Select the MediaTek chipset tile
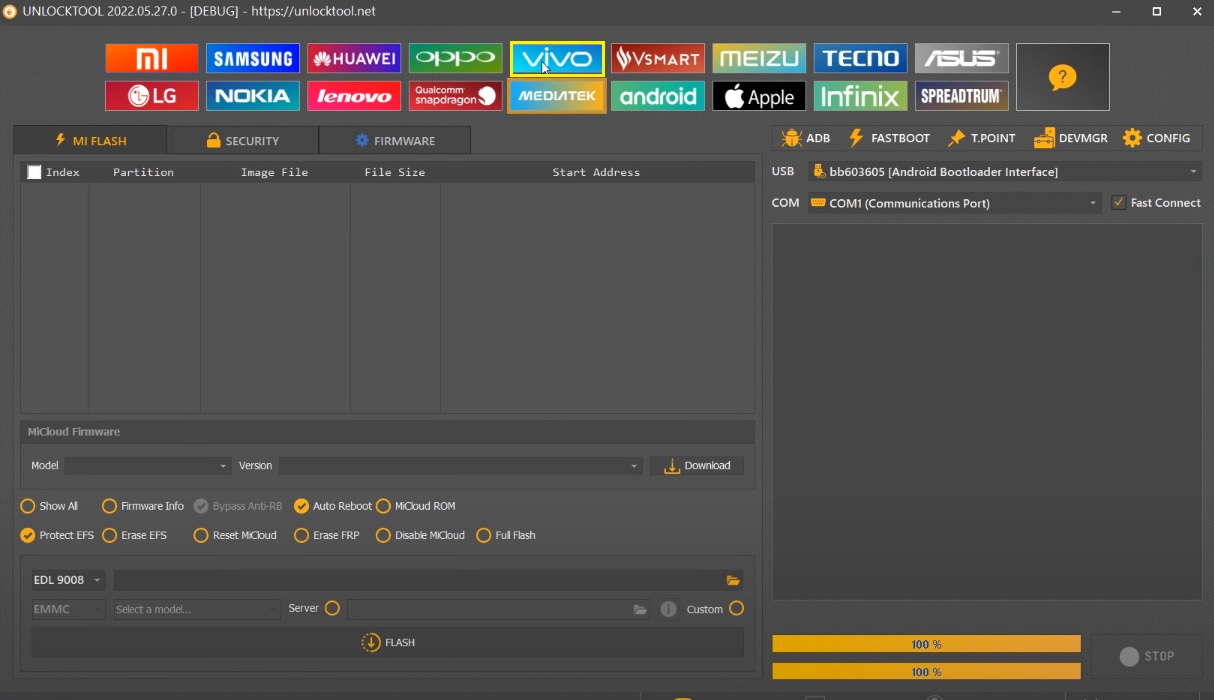Viewport: 1214px width, 700px height. (x=557, y=96)
